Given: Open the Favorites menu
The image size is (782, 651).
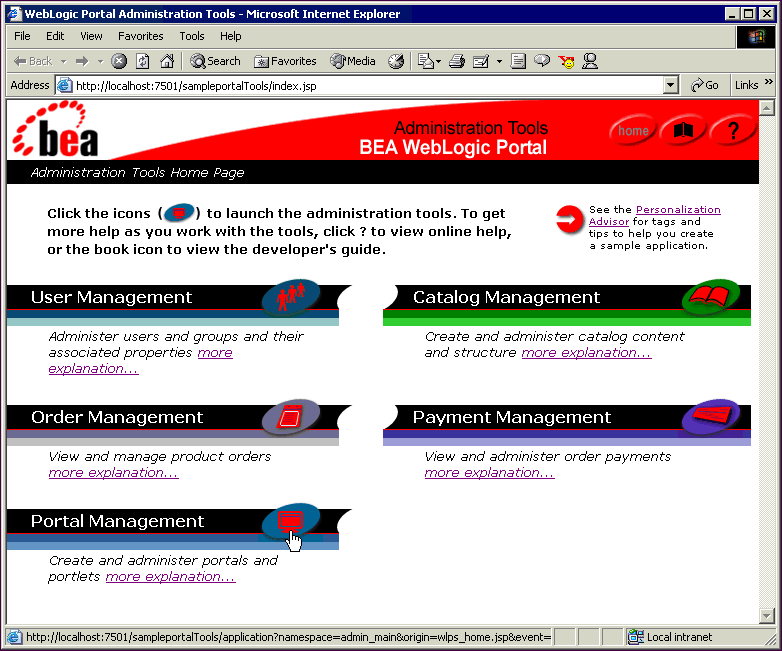Looking at the screenshot, I should click(141, 36).
